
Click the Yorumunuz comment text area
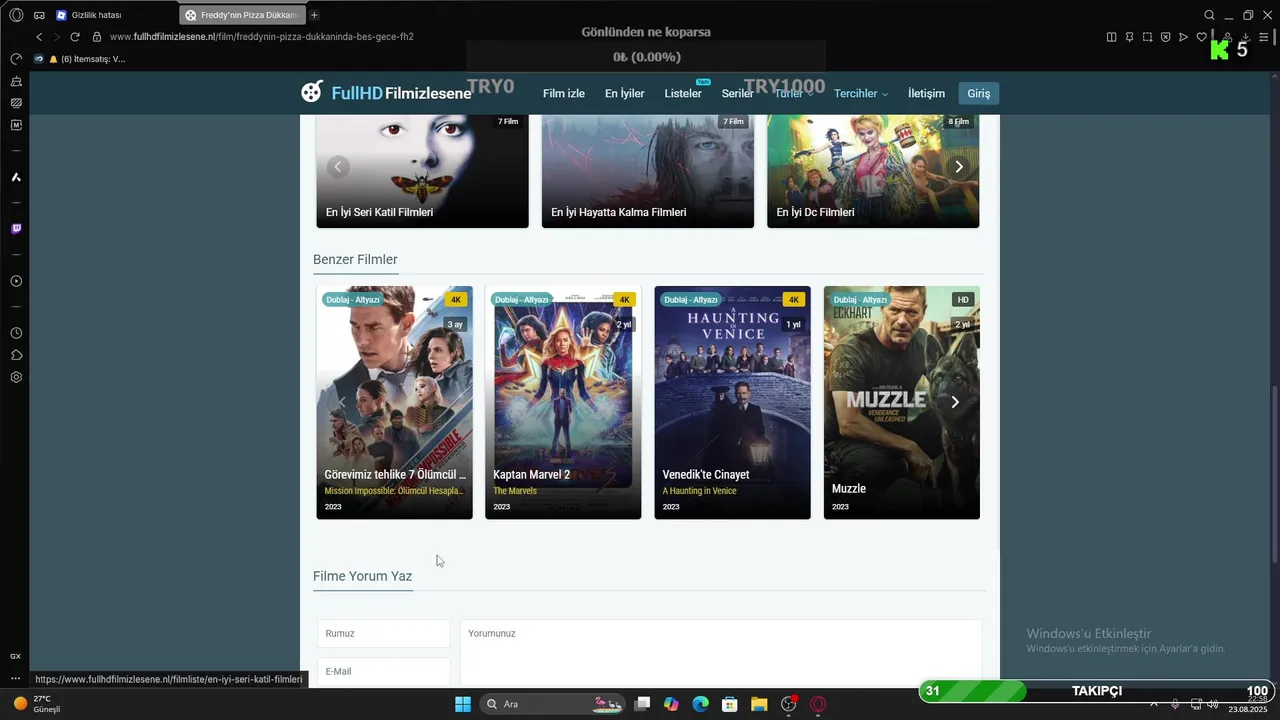coord(721,653)
